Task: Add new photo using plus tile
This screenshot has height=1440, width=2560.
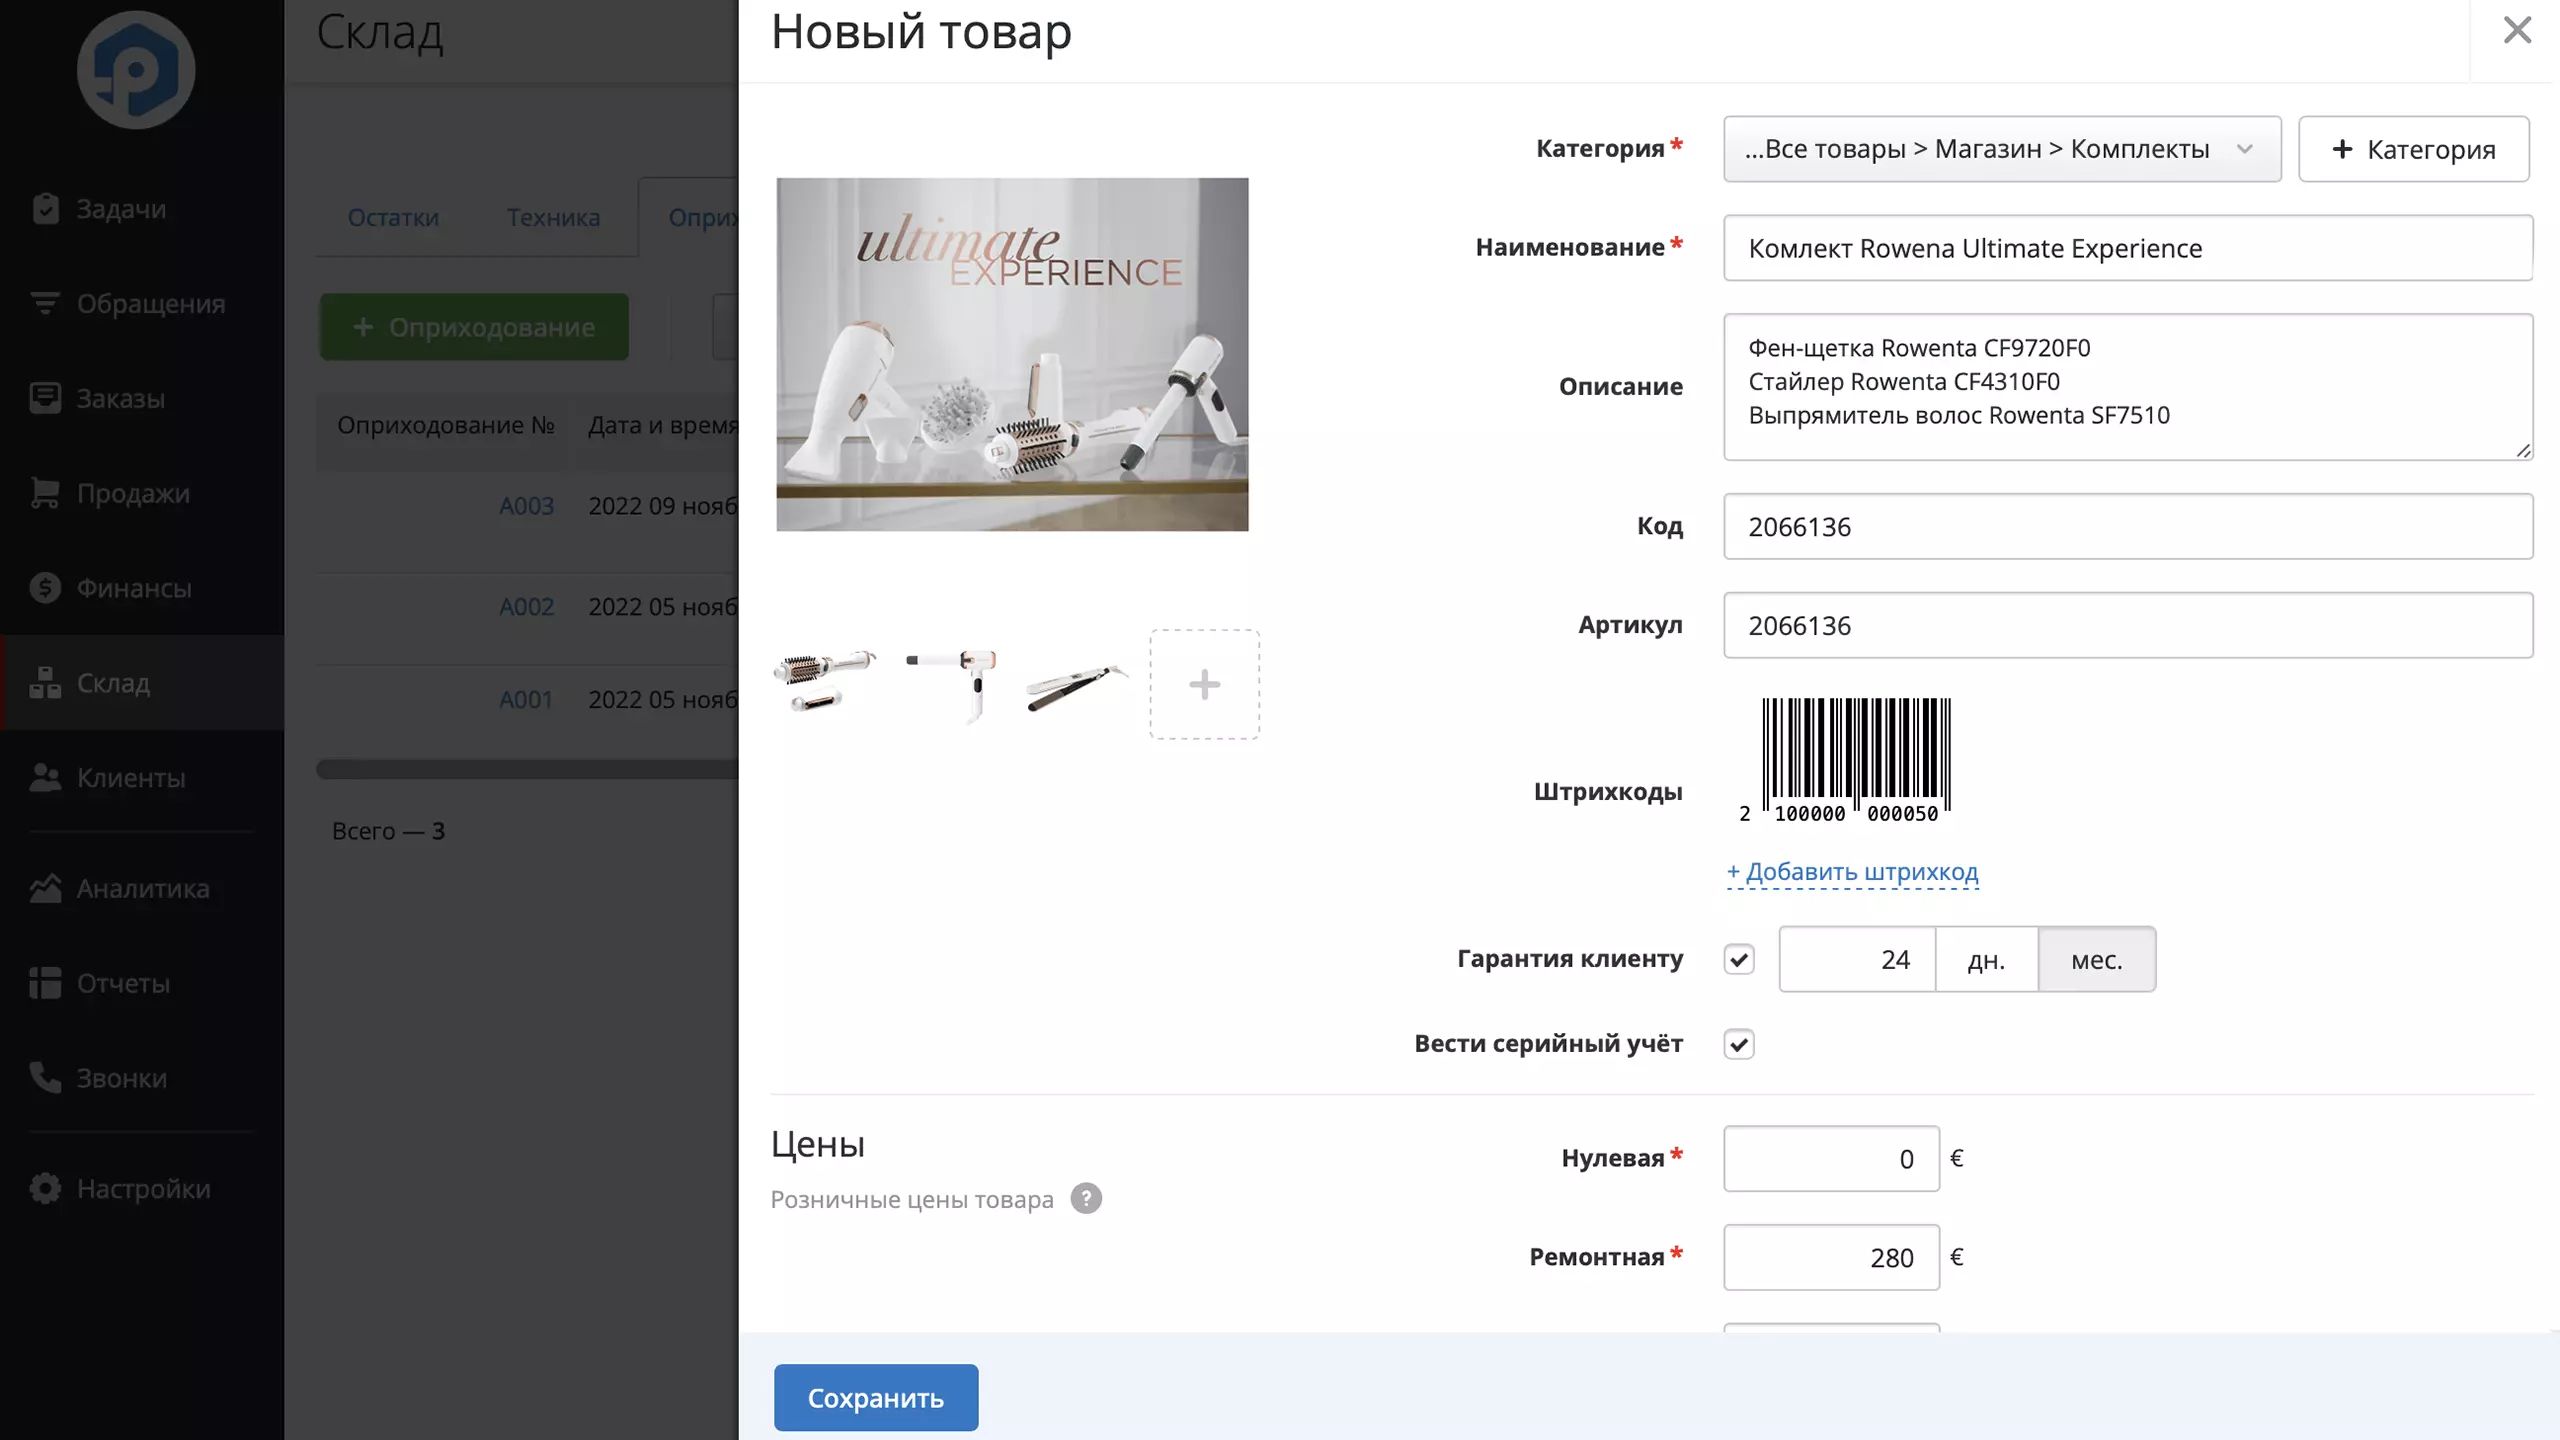Action: click(1204, 685)
